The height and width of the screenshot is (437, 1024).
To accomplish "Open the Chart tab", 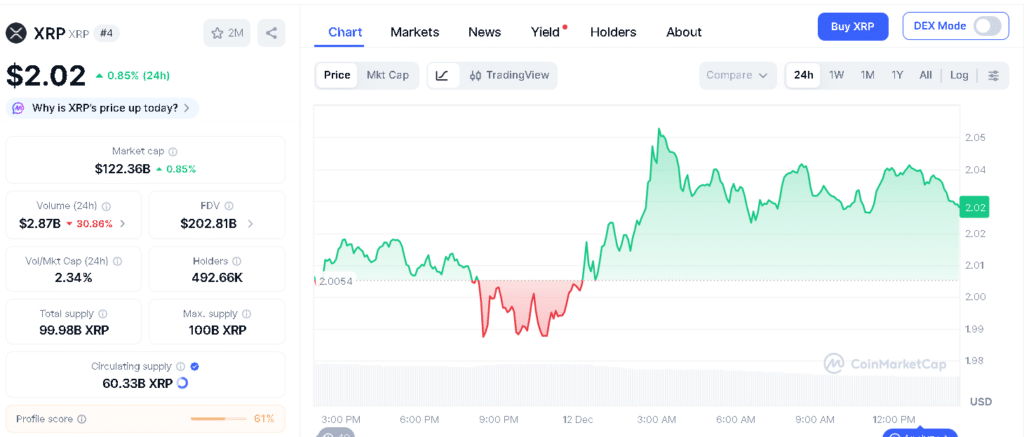I will tap(345, 32).
